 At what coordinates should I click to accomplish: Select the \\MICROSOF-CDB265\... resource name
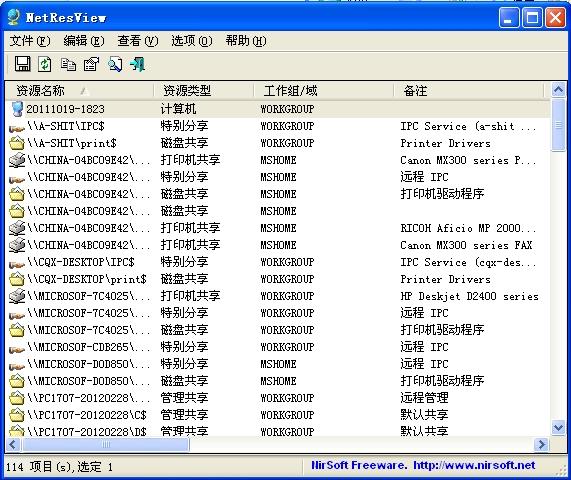[x=88, y=347]
